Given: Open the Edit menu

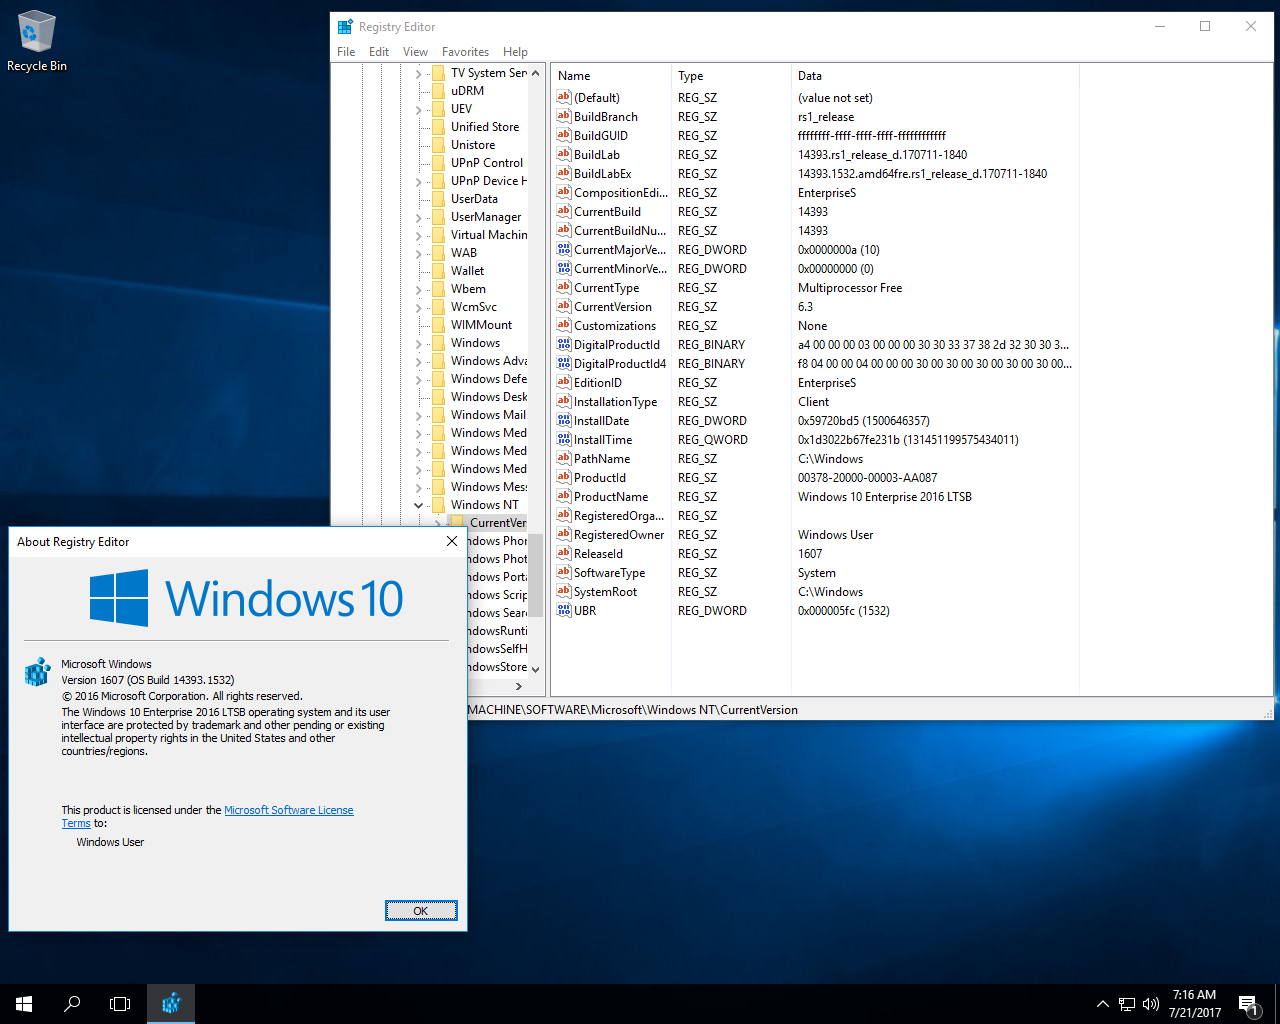Looking at the screenshot, I should click(379, 52).
